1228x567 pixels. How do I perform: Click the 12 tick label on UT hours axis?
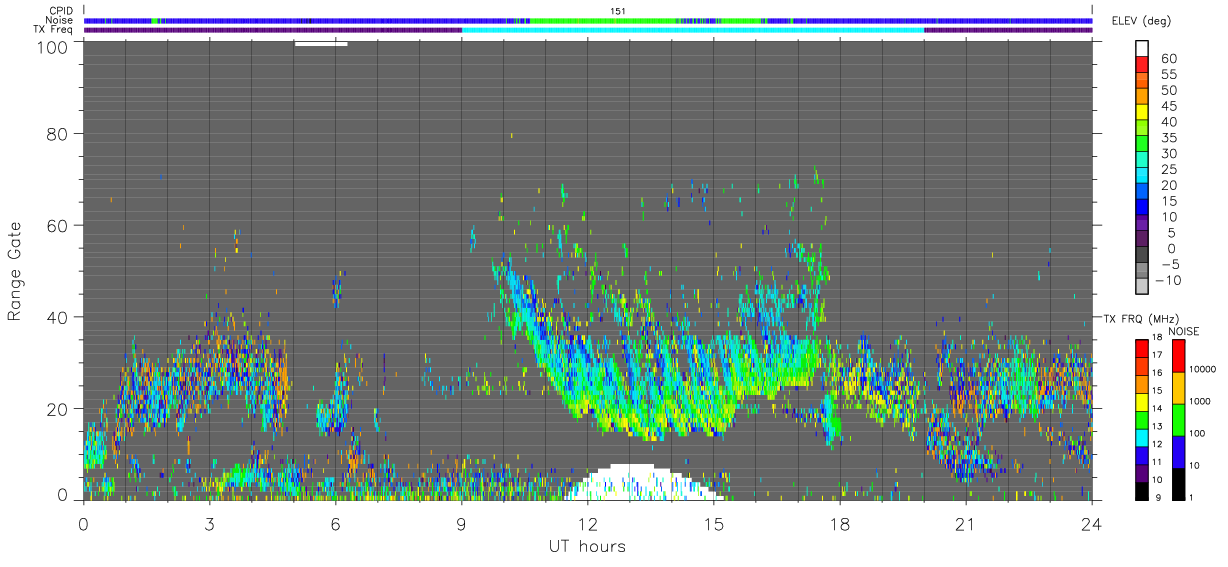588,524
